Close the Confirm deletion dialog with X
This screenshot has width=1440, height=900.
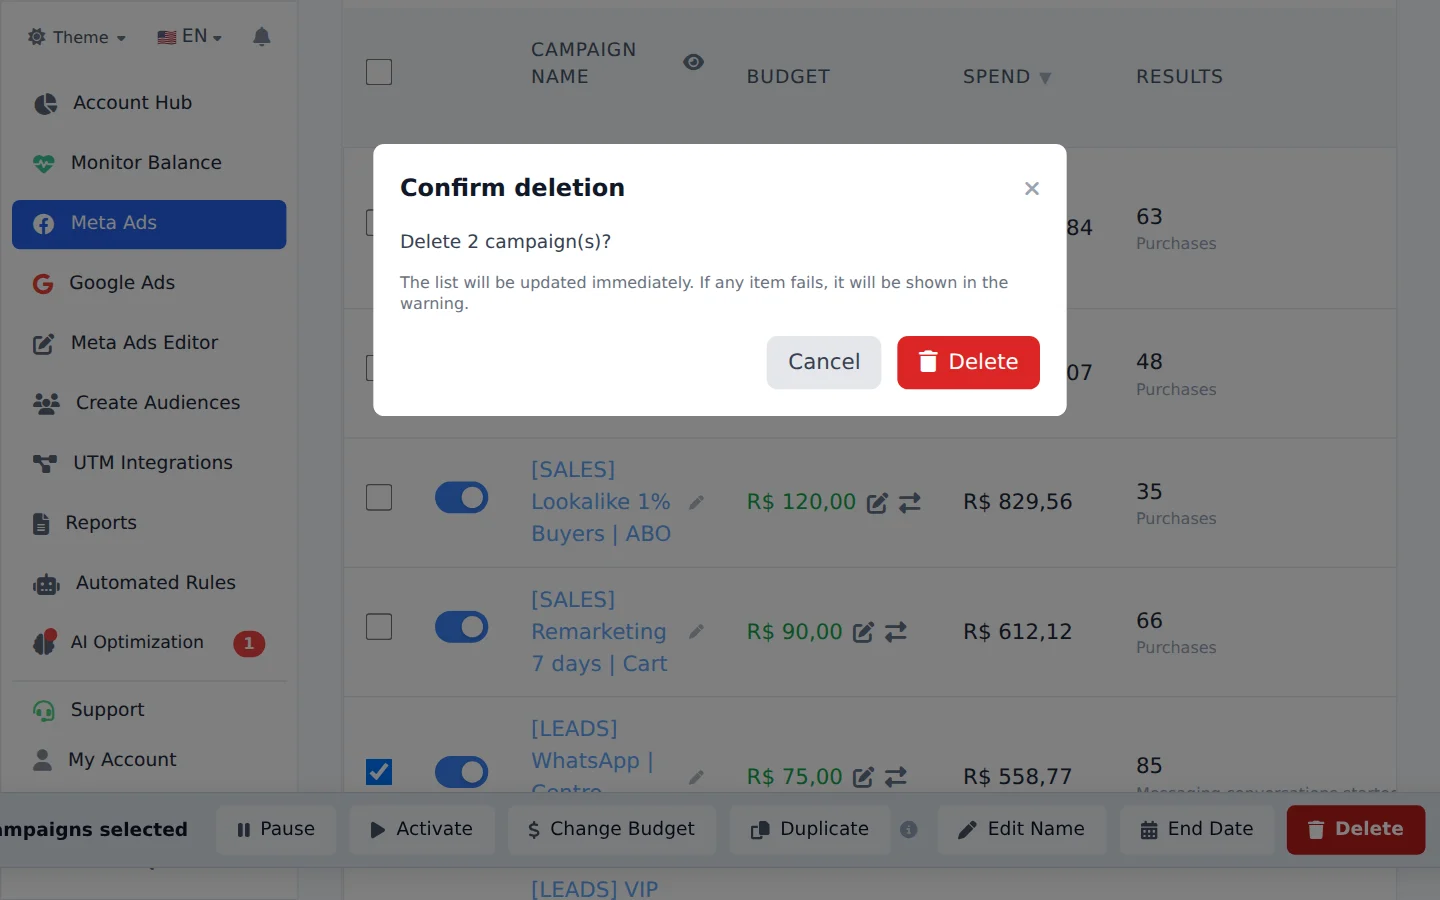[x=1032, y=188]
